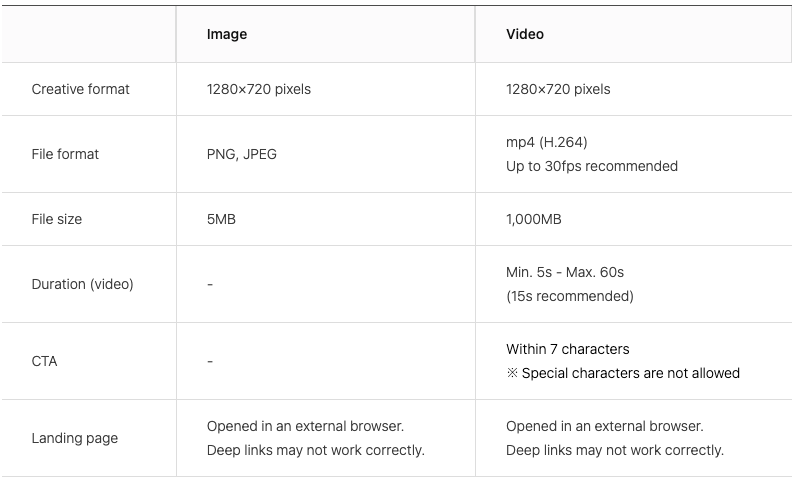The width and height of the screenshot is (794, 483).
Task: Click the (15s recommended) text
Action: (x=570, y=296)
